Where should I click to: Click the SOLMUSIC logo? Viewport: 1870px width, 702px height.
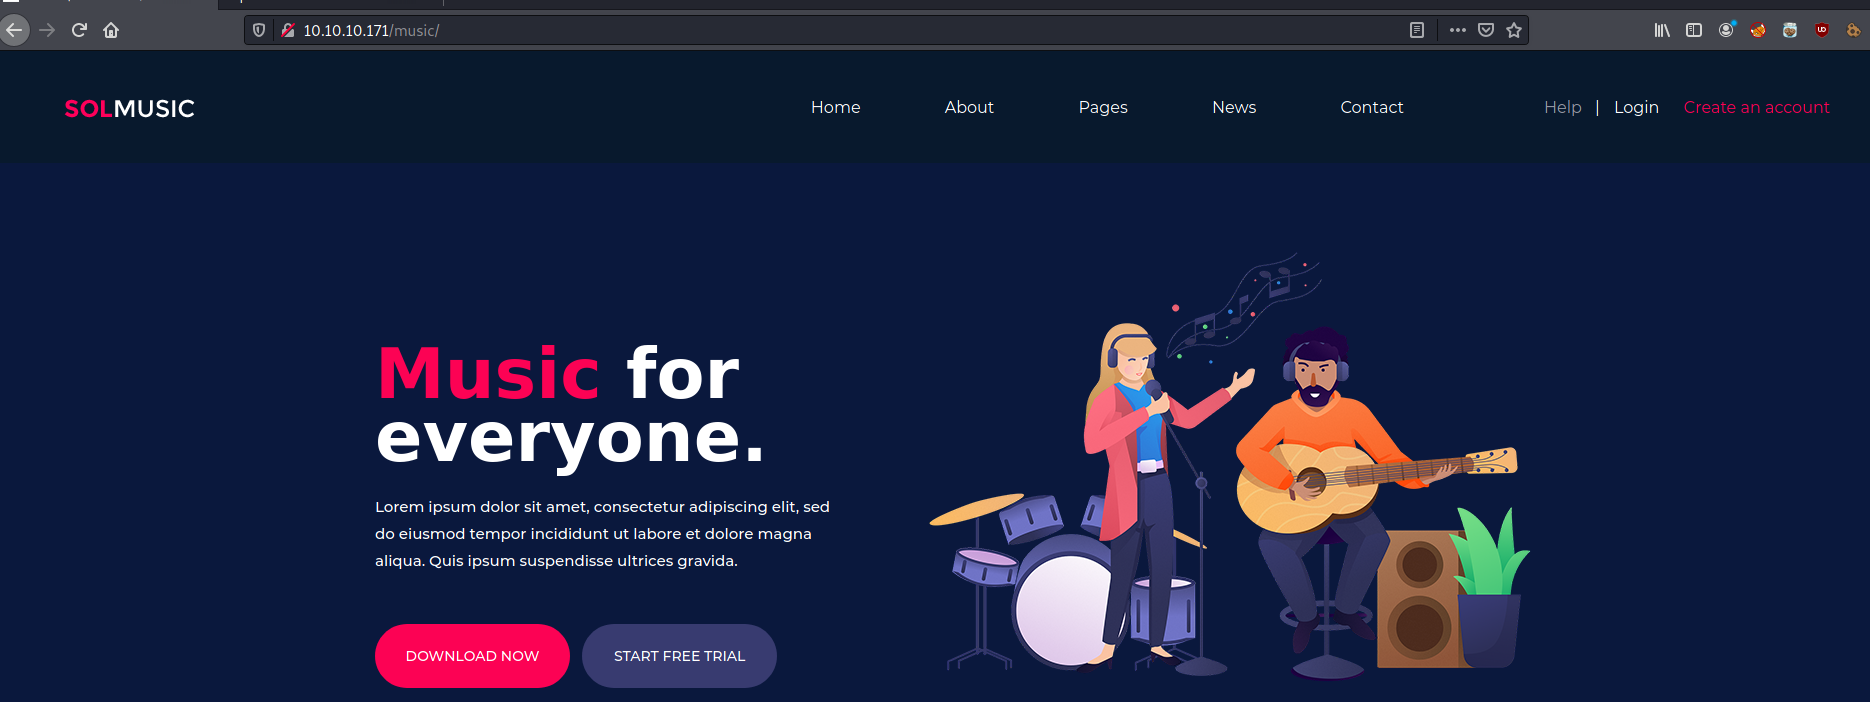(130, 108)
